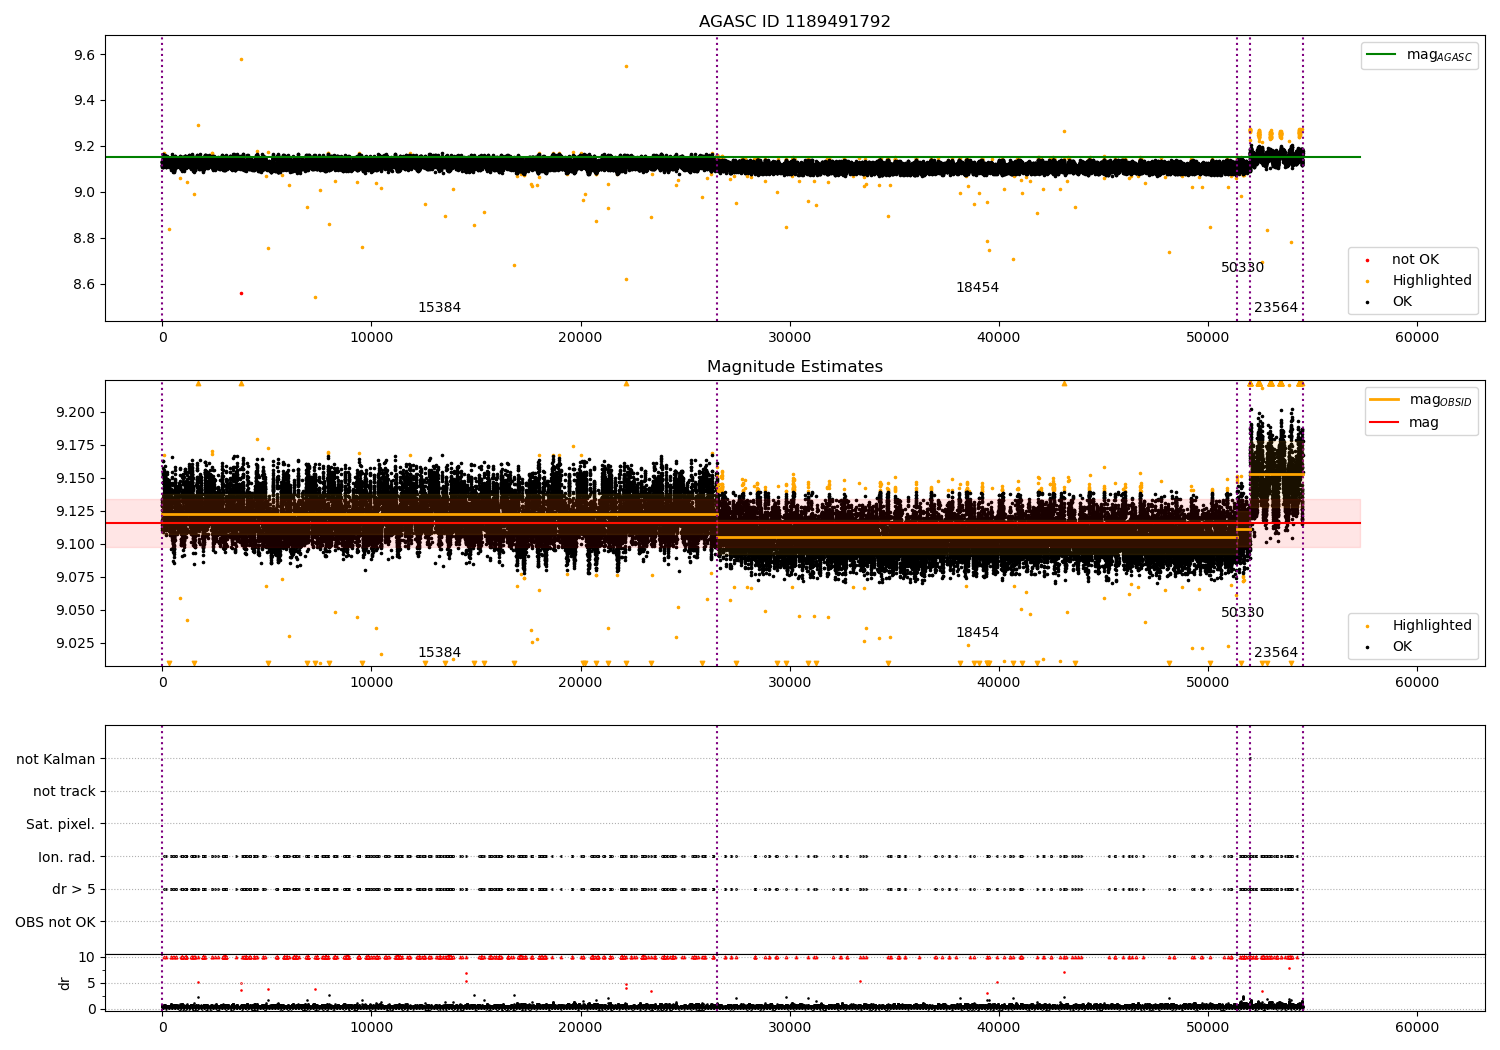Pick 'OK' in the Magnitude Estimates legend
Viewport: 1500px width, 1050px height.
point(1402,647)
